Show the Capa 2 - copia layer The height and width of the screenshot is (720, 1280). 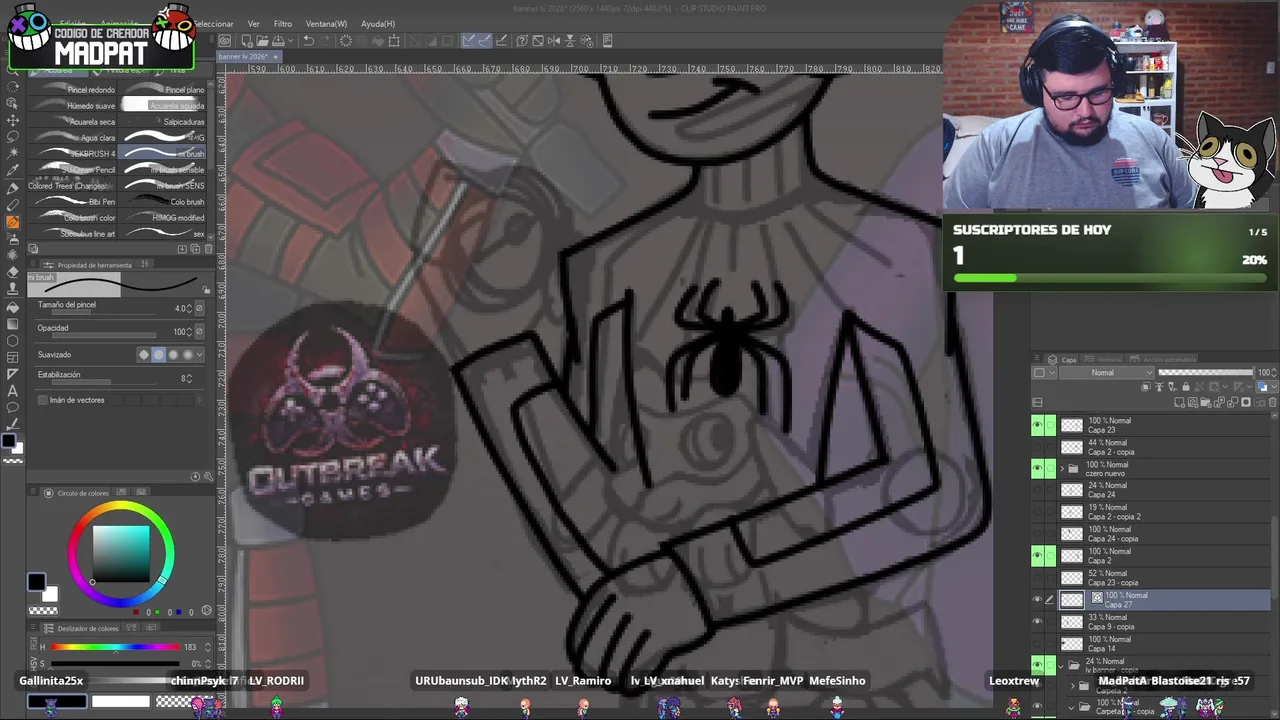click(x=1037, y=447)
